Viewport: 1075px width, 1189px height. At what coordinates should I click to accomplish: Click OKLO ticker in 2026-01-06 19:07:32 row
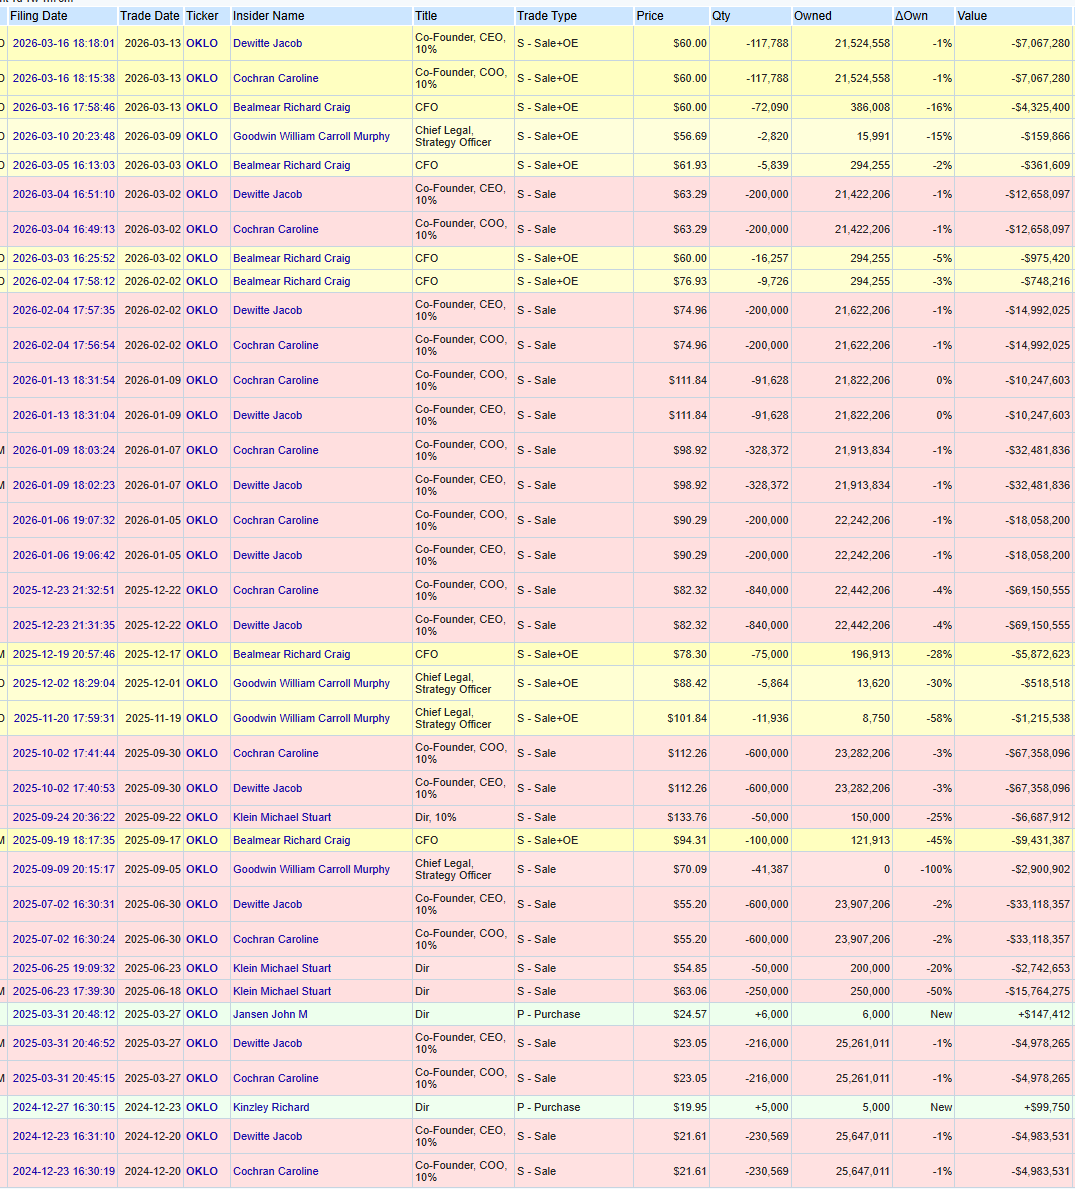pos(202,520)
